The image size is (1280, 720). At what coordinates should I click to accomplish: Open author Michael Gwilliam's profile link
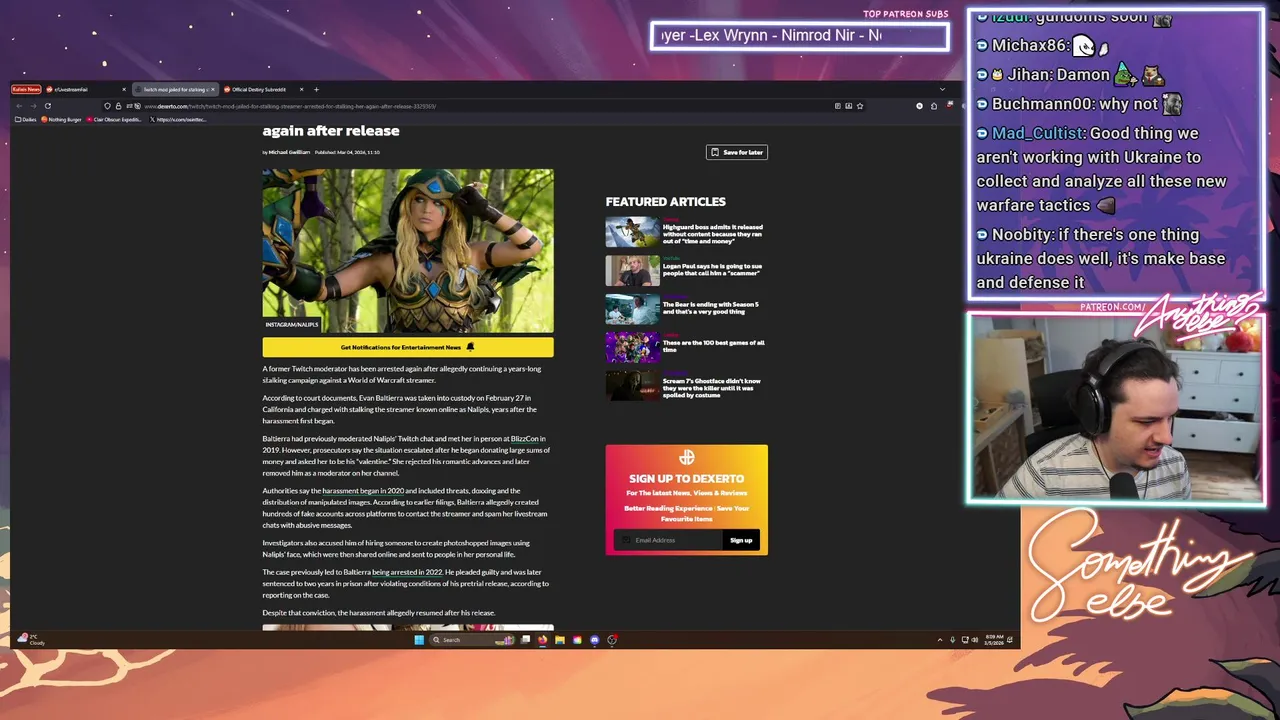pyautogui.click(x=289, y=152)
